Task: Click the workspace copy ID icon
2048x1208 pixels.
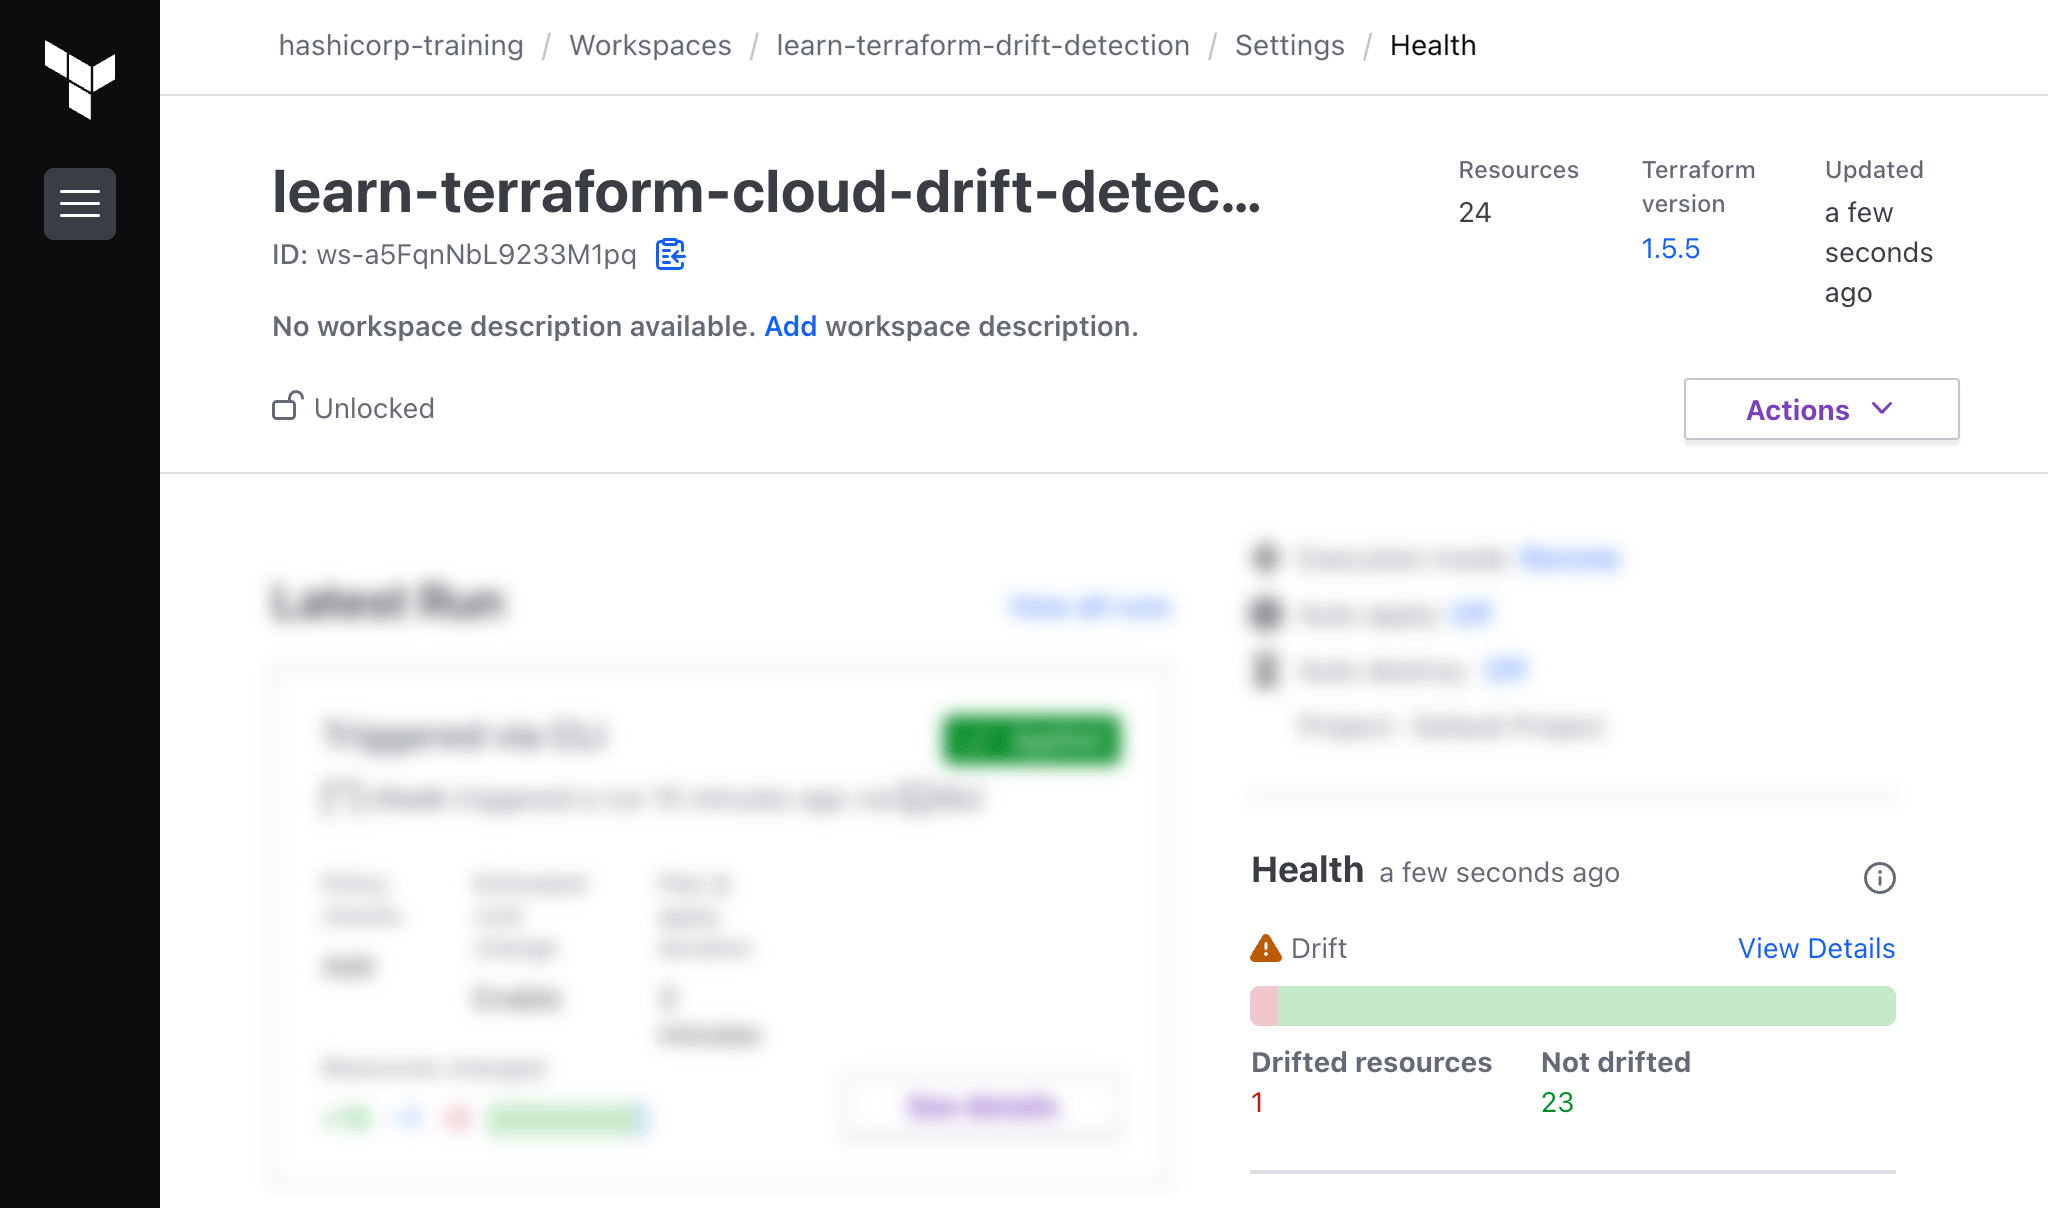Action: [x=670, y=256]
